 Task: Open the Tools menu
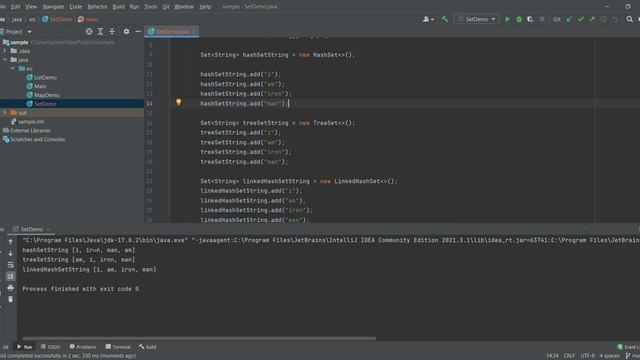click(x=151, y=7)
